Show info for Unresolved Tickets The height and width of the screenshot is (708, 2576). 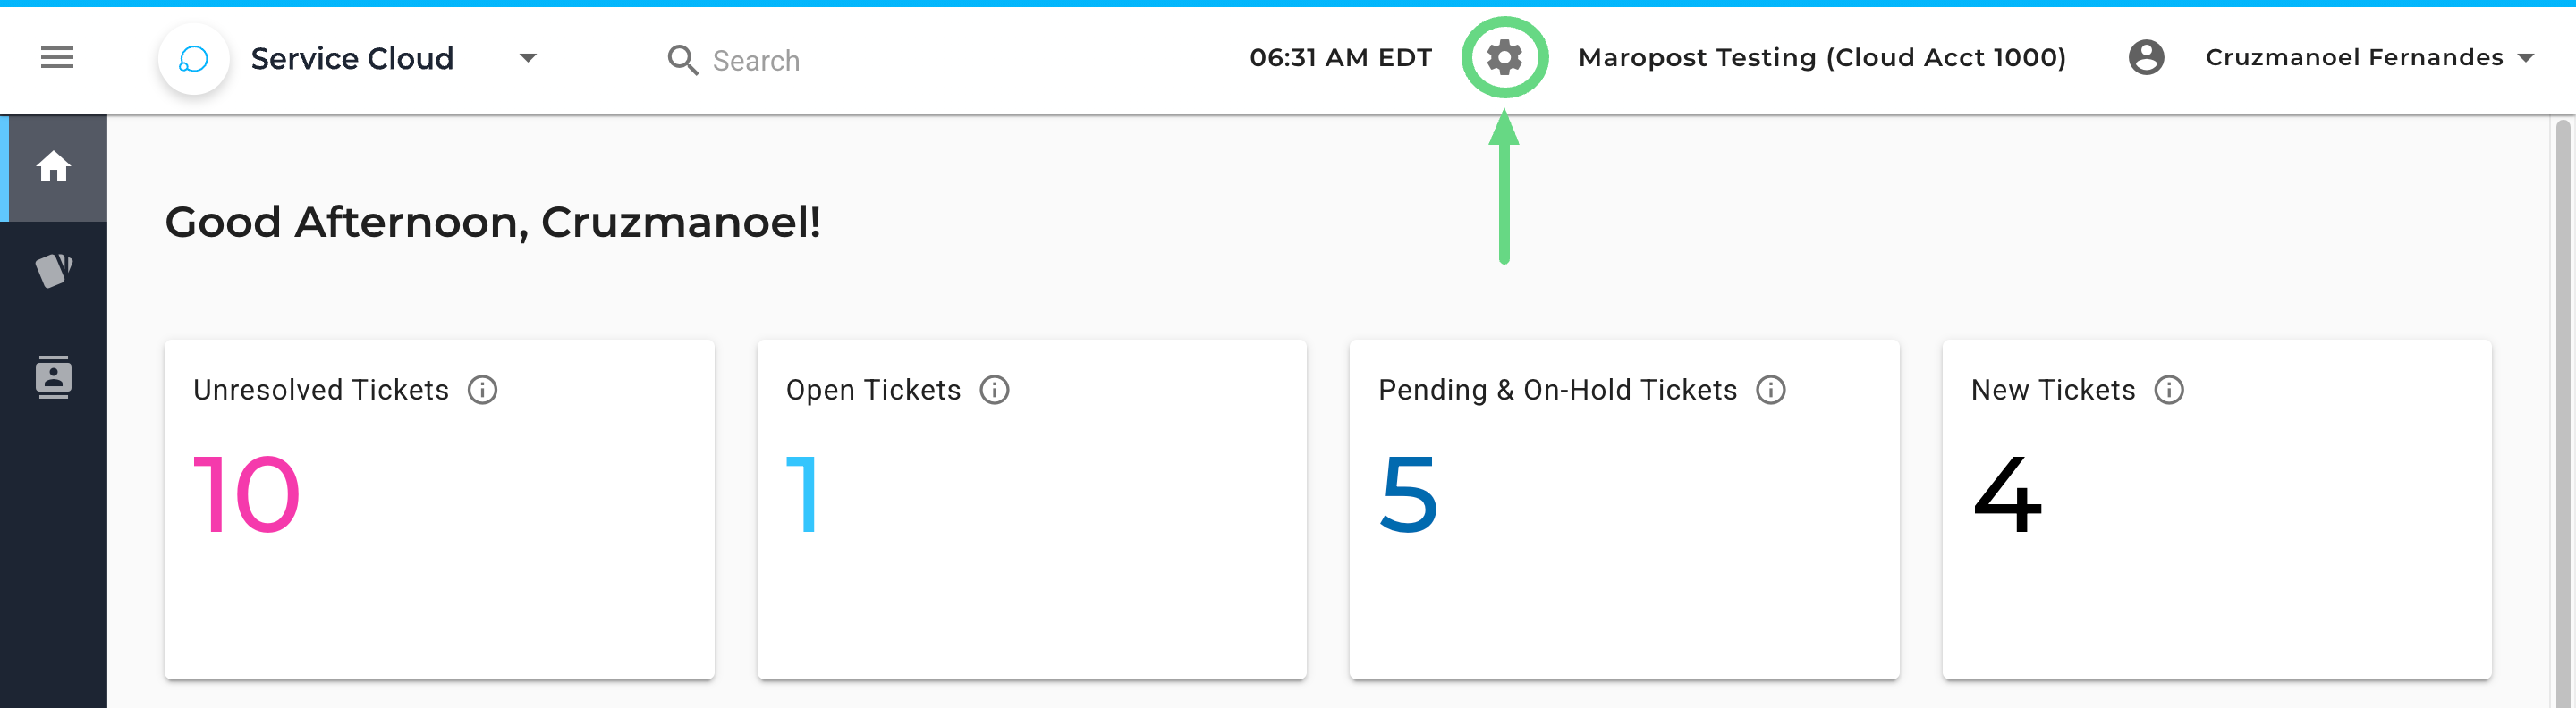point(482,390)
